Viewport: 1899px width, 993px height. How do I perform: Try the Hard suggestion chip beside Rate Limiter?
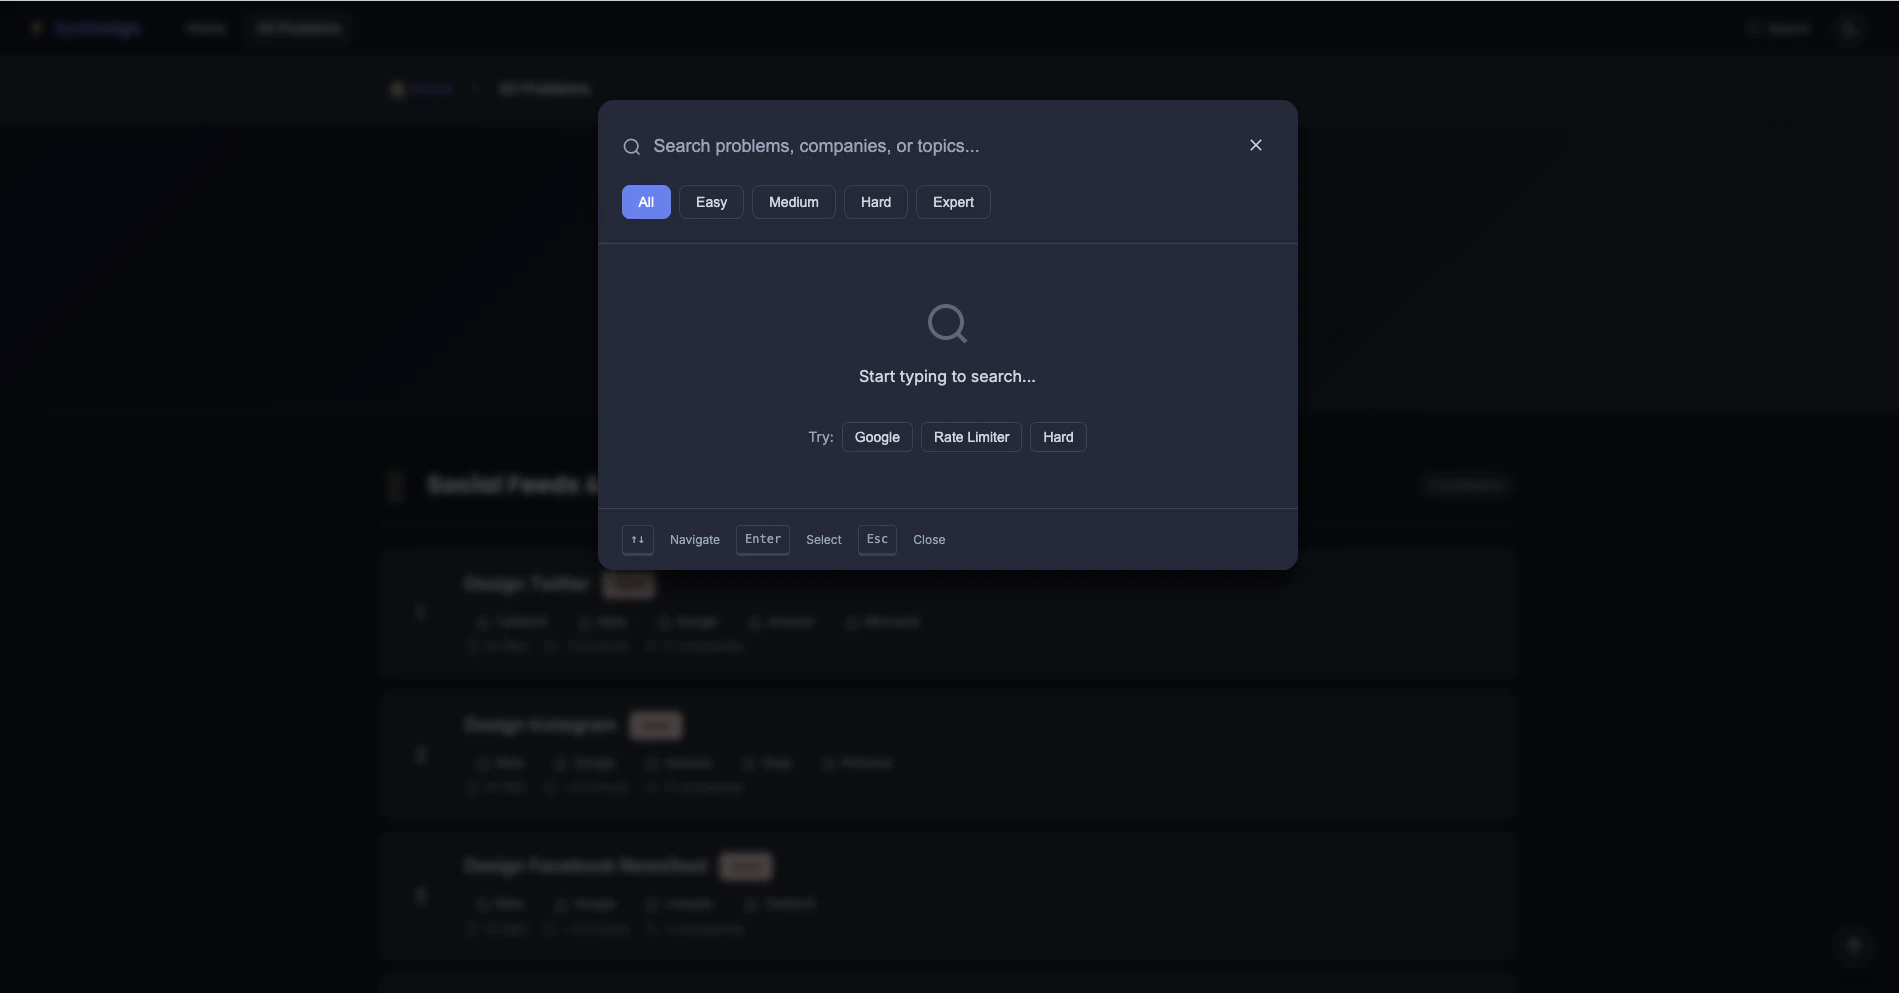(x=1058, y=437)
